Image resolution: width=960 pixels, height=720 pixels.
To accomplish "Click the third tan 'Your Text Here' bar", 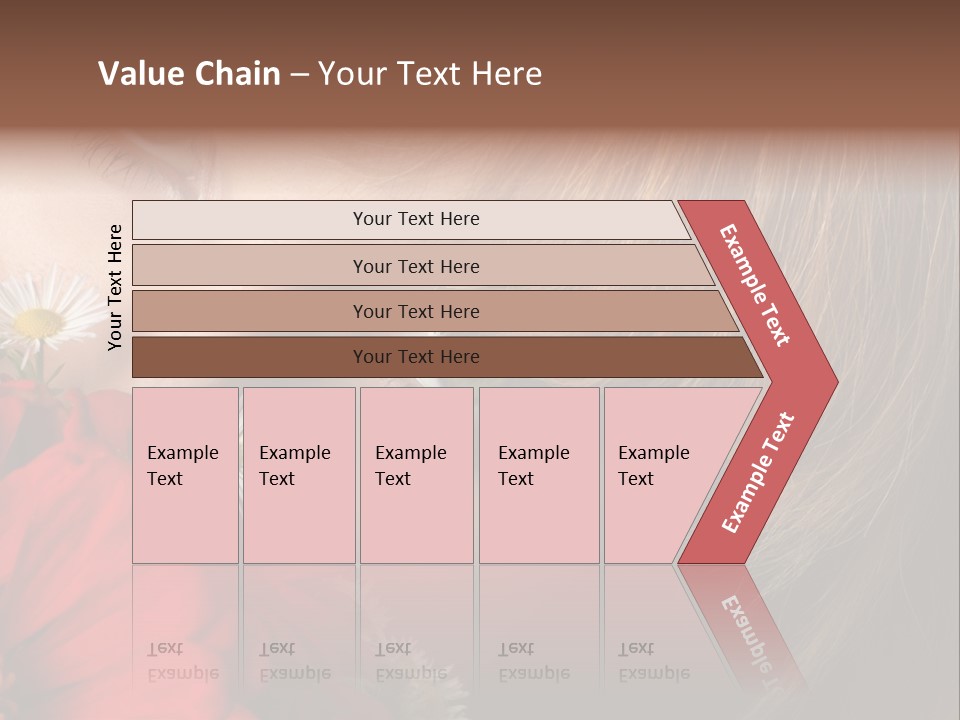I will tap(435, 311).
